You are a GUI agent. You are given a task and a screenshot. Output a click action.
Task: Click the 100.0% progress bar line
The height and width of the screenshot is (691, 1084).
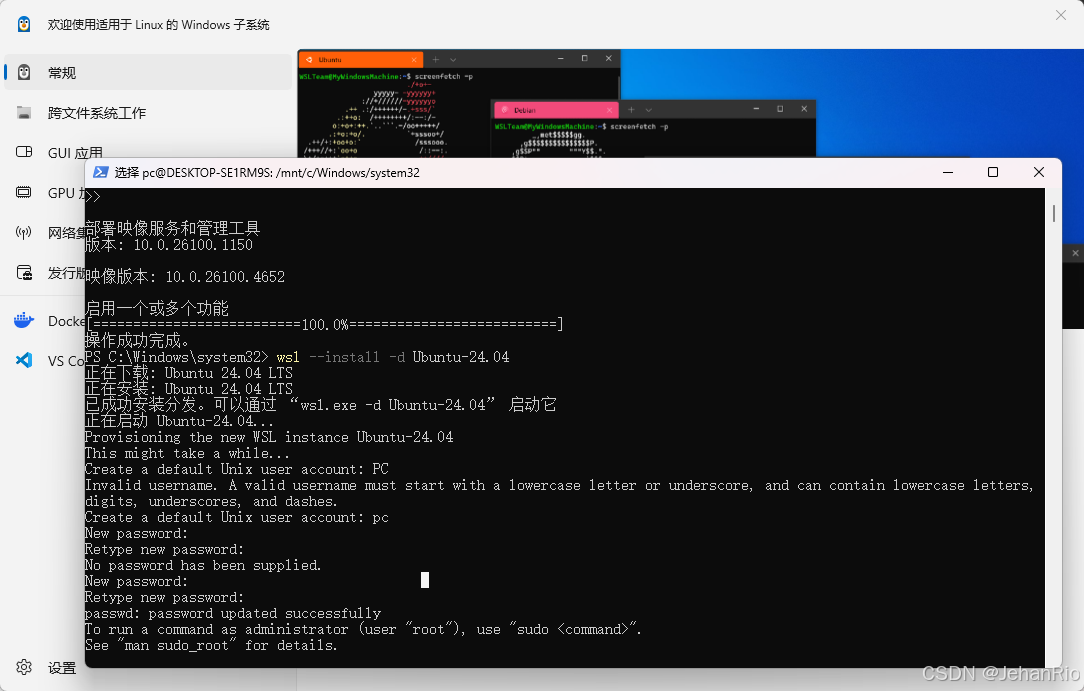tap(324, 324)
